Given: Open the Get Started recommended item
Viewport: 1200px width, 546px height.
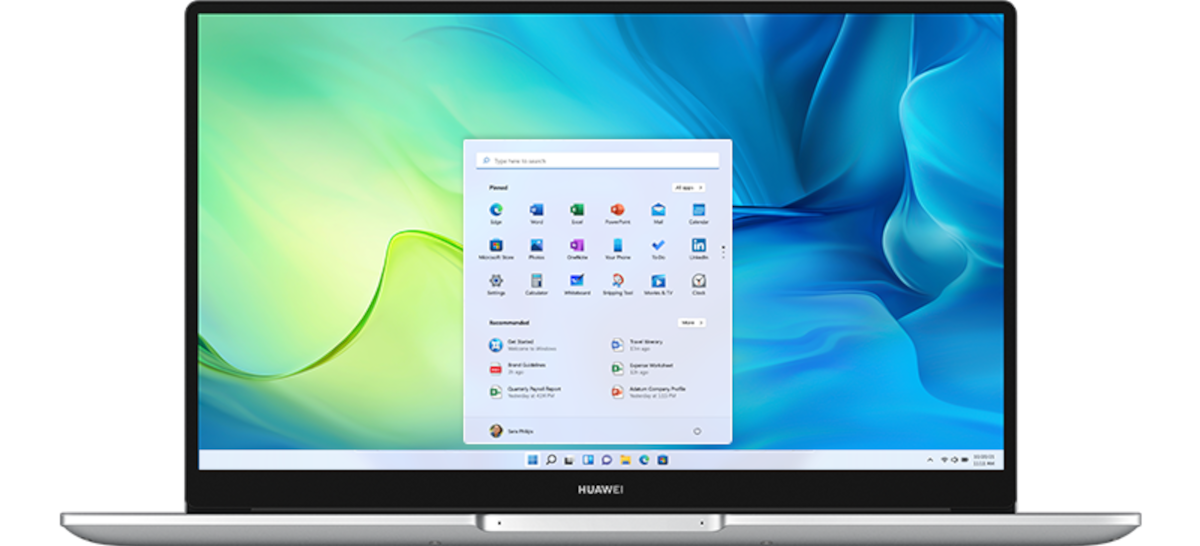Looking at the screenshot, I should 524,345.
